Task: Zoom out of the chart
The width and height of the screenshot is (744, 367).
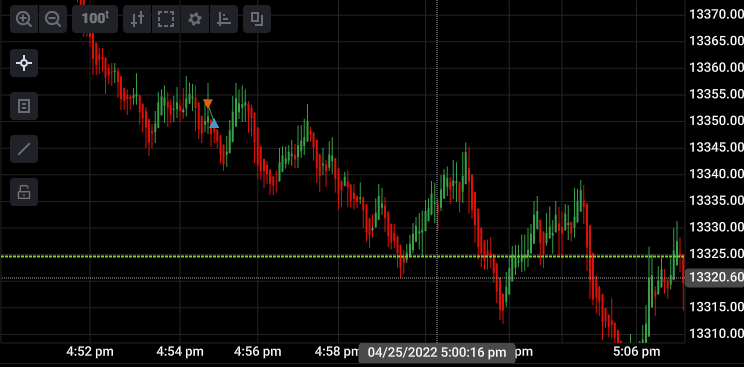Action: click(53, 19)
